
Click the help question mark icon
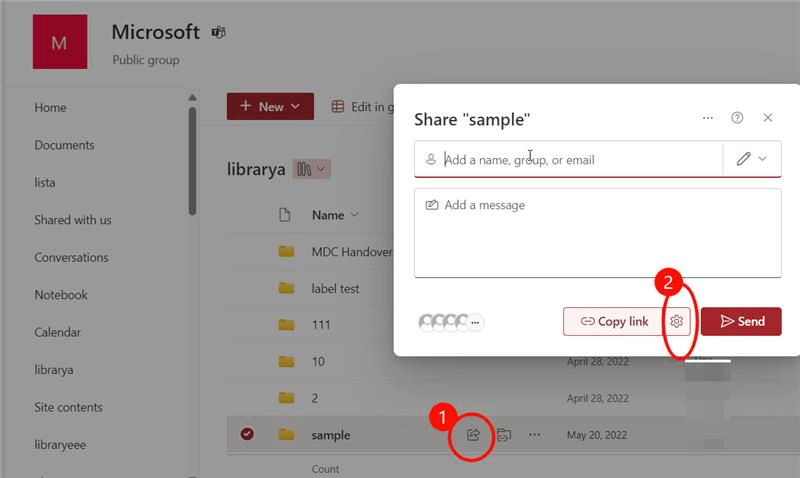737,118
